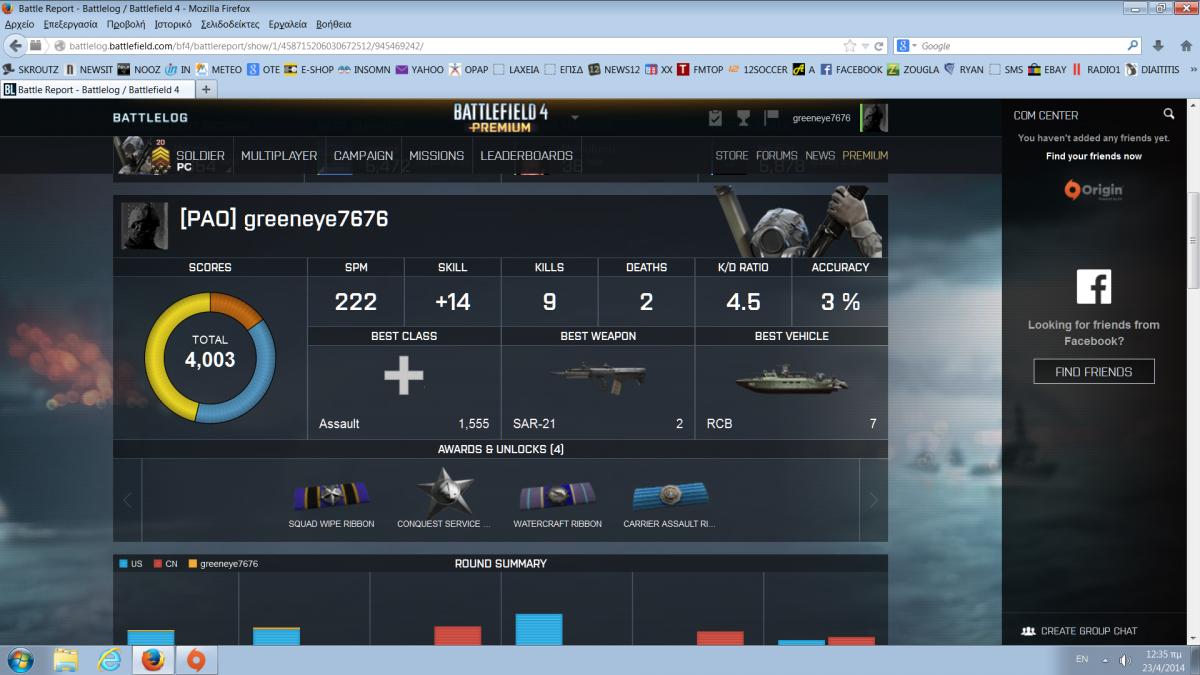Image resolution: width=1200 pixels, height=675 pixels.
Task: Click Find your friends now link
Action: click(1094, 156)
